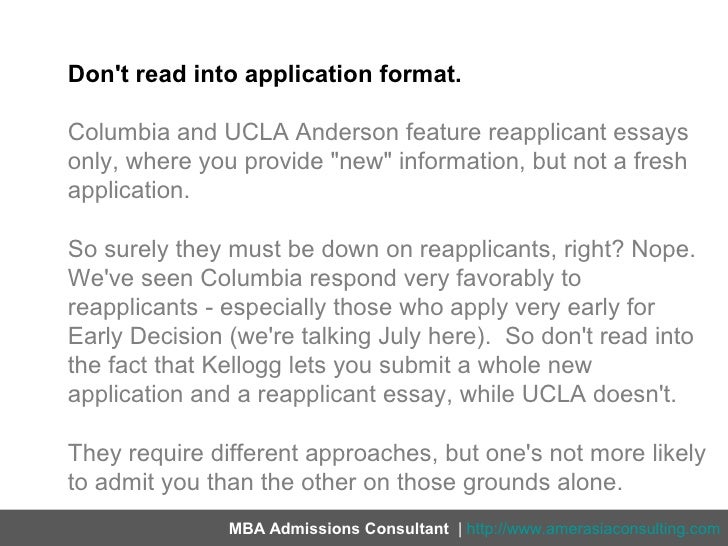Click the word 'Nope.' at line end
Screen dimensions: 728x546
pos(663,249)
